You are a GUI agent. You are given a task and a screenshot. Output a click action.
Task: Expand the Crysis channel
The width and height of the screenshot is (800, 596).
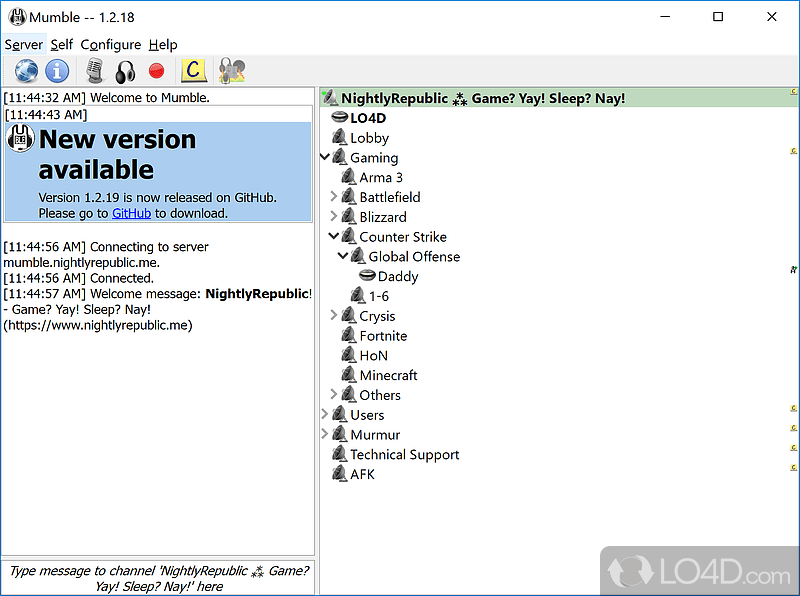click(334, 315)
